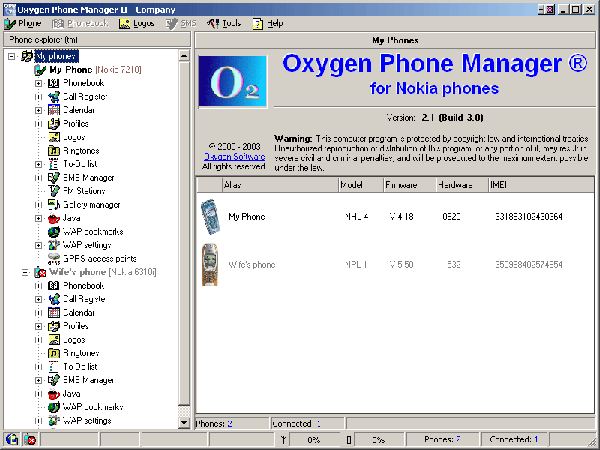Open the Phone menu

[23, 24]
